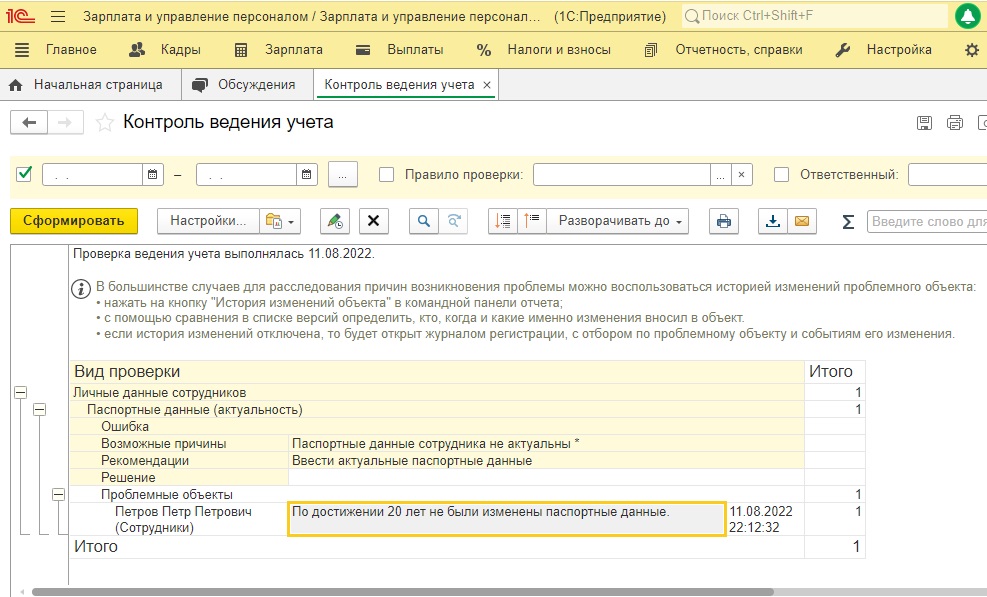This screenshot has width=987, height=597.
Task: Click the sum (Σ) icon
Action: 848,221
